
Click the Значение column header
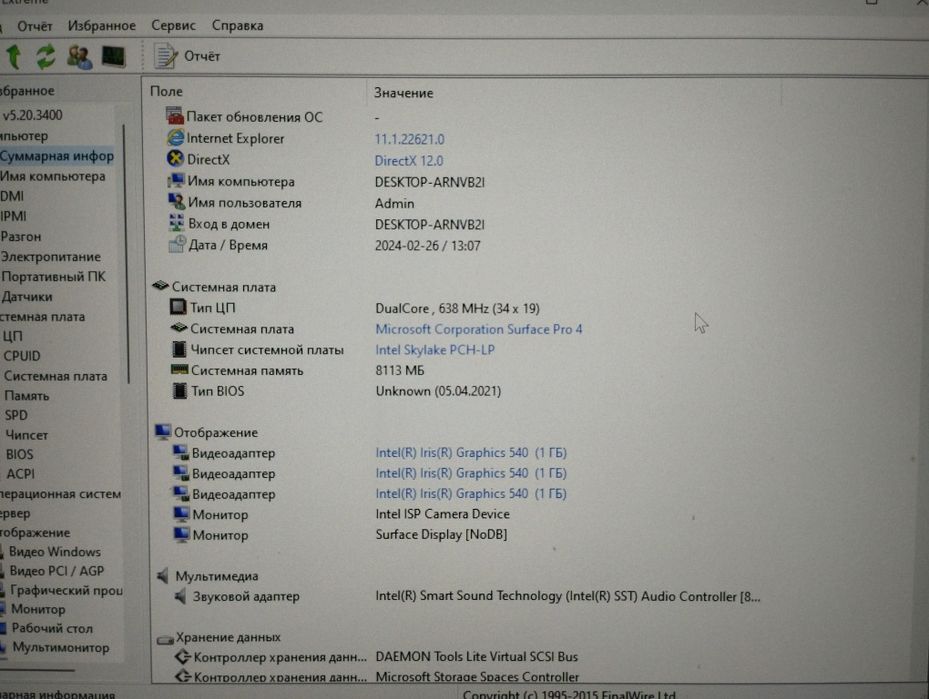[x=403, y=93]
